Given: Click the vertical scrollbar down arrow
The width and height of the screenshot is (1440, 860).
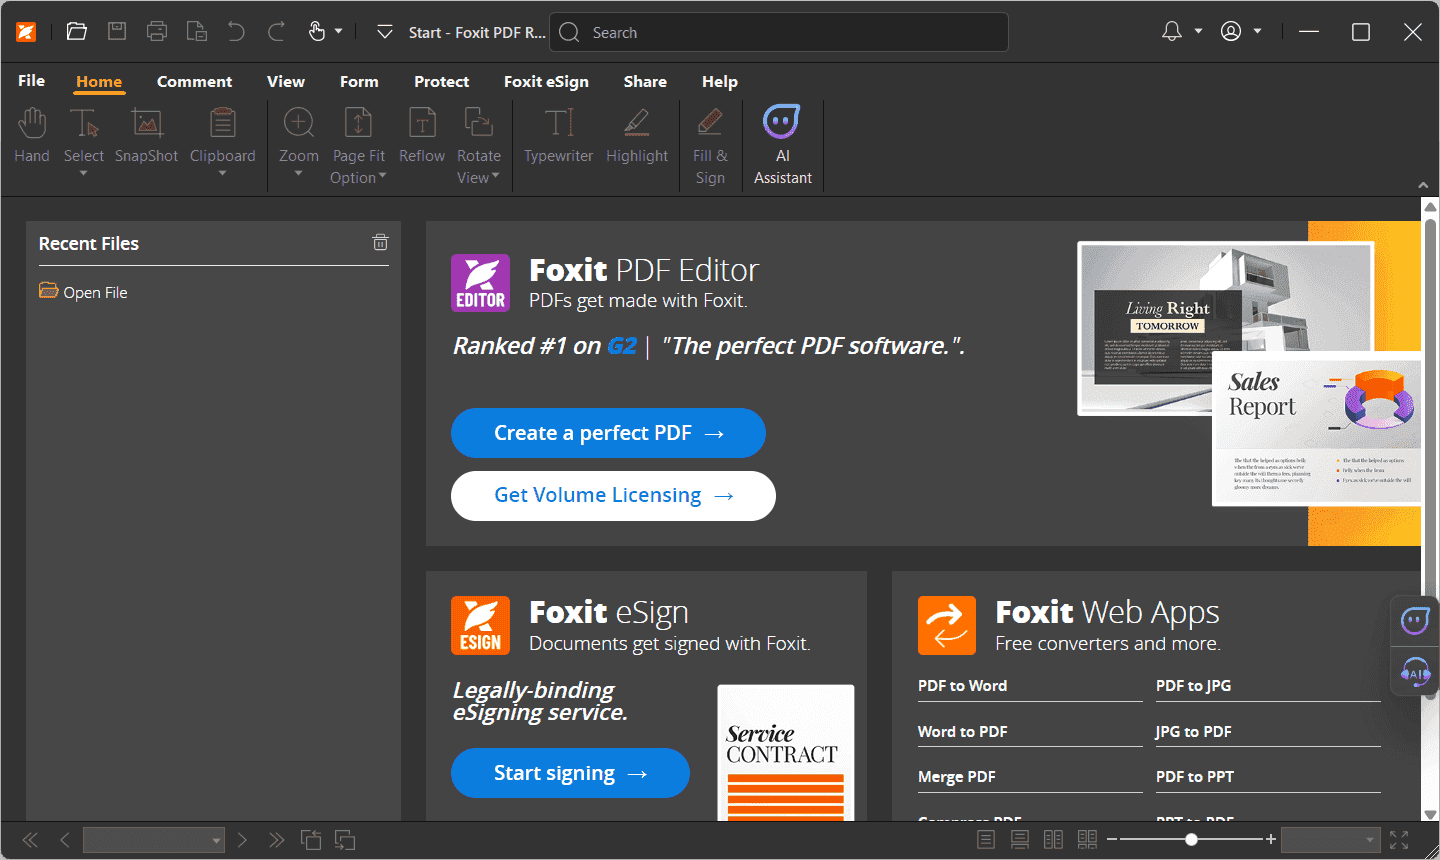Looking at the screenshot, I should pyautogui.click(x=1430, y=814).
